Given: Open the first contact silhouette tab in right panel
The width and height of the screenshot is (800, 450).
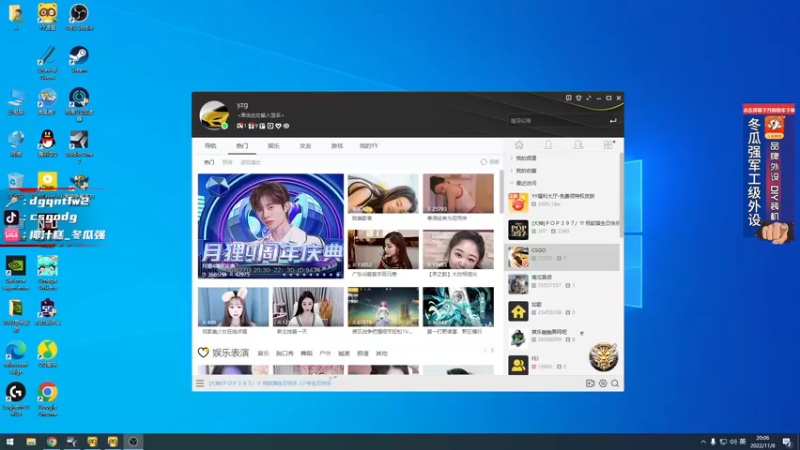Looking at the screenshot, I should (548, 145).
